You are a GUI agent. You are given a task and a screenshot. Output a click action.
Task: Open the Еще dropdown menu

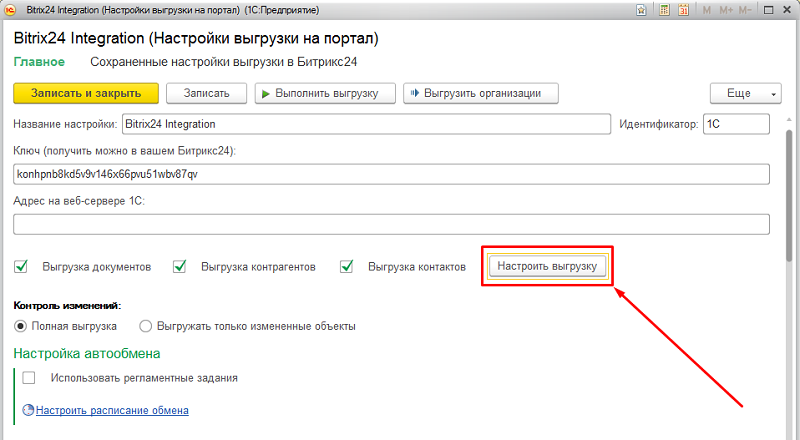745,93
